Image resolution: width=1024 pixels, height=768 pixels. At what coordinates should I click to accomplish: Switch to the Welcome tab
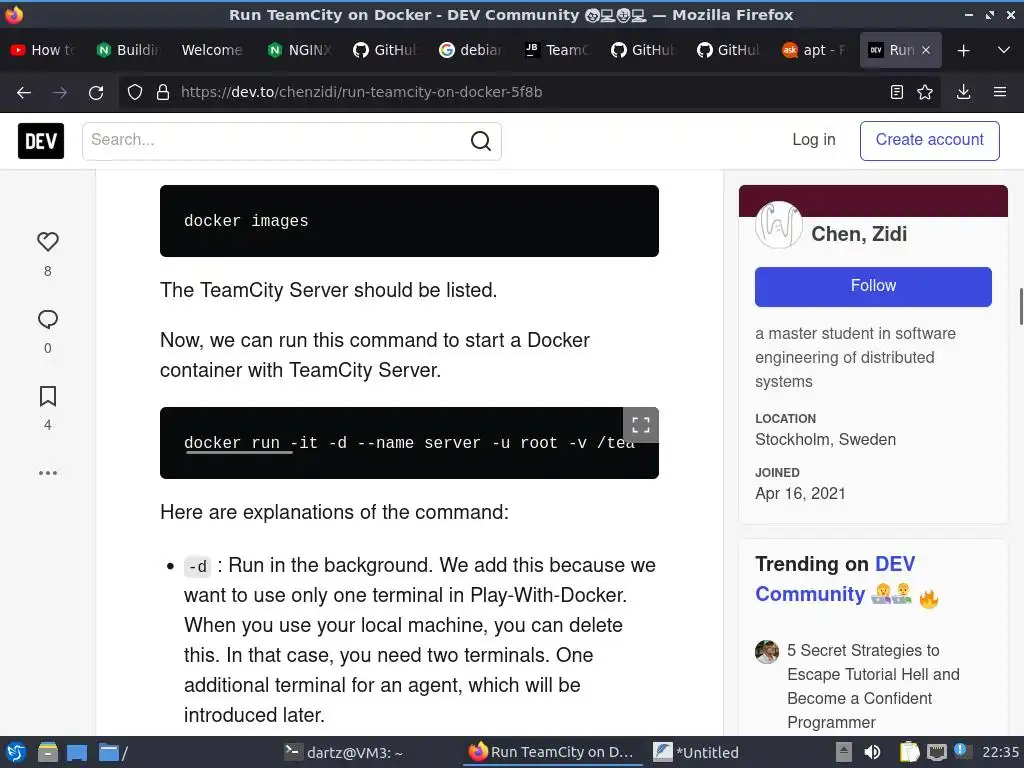click(x=212, y=50)
